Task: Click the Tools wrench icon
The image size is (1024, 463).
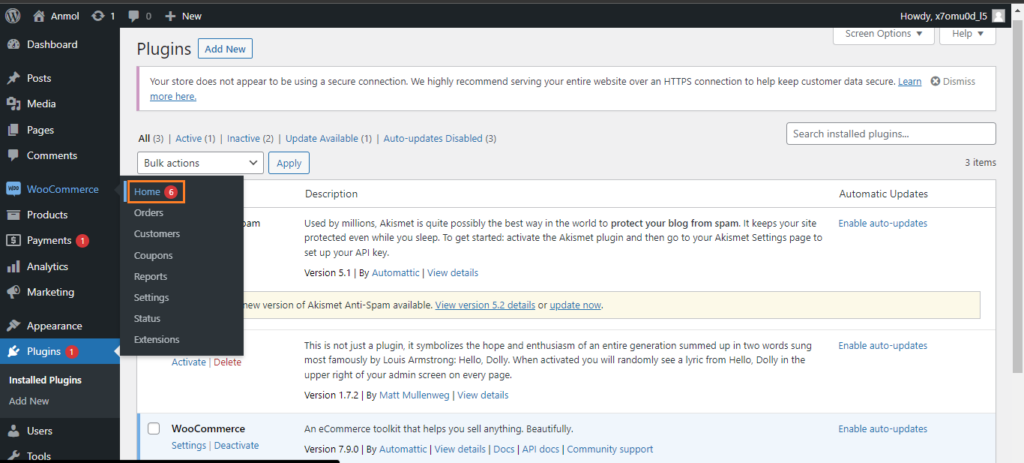Action: [13, 456]
